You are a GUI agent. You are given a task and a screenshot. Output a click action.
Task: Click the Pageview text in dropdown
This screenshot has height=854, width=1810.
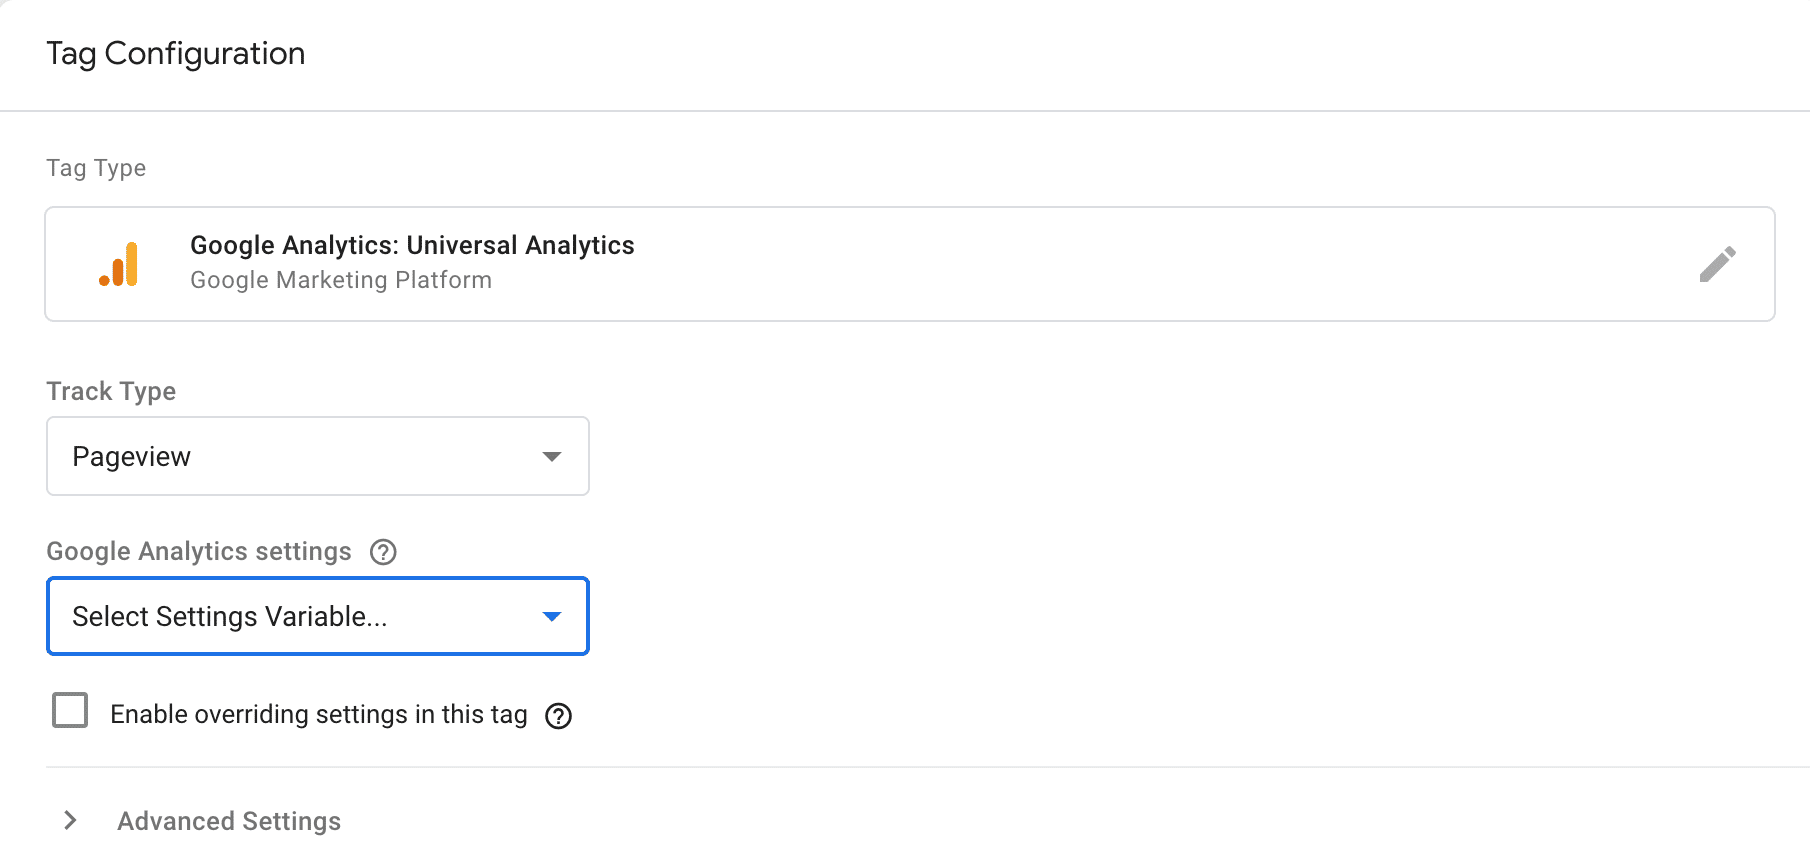click(x=131, y=457)
